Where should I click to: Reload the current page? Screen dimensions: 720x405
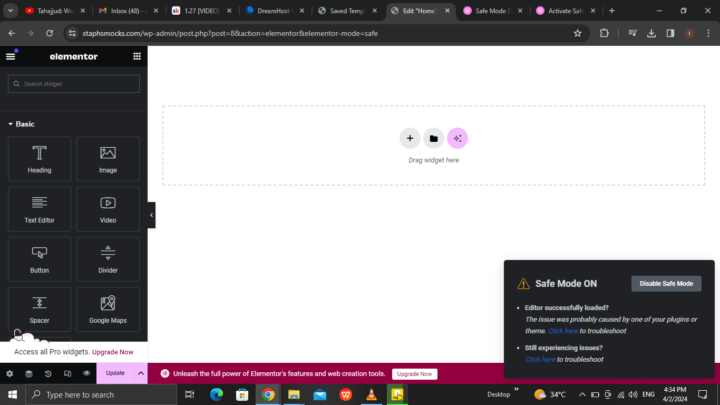tap(50, 33)
